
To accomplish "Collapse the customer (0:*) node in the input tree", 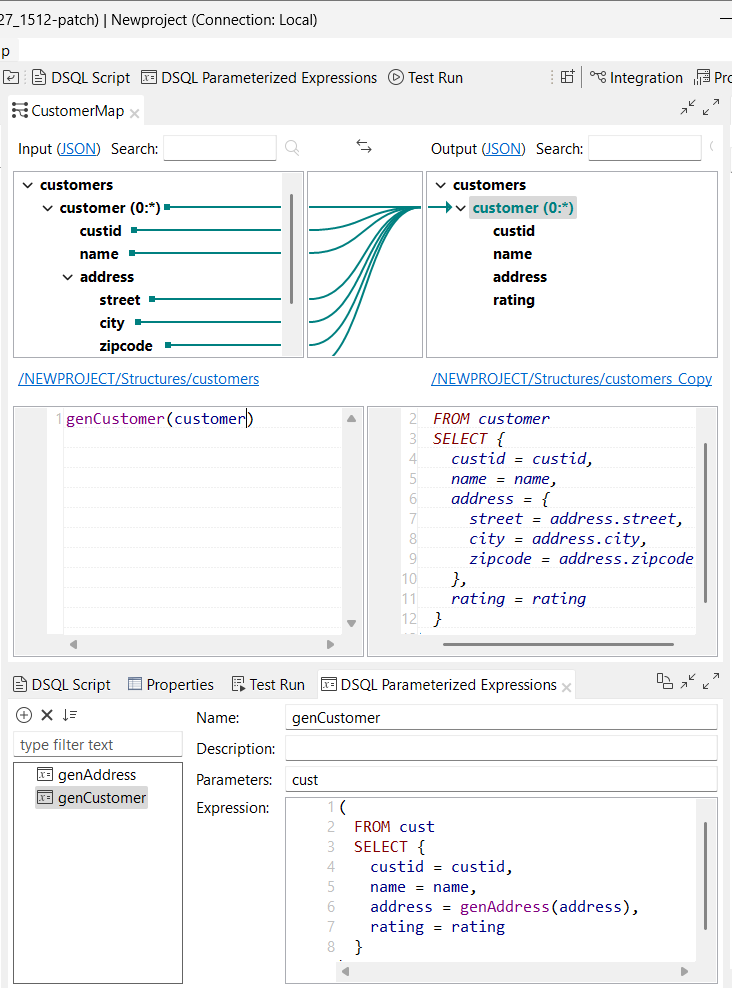I will (47, 208).
